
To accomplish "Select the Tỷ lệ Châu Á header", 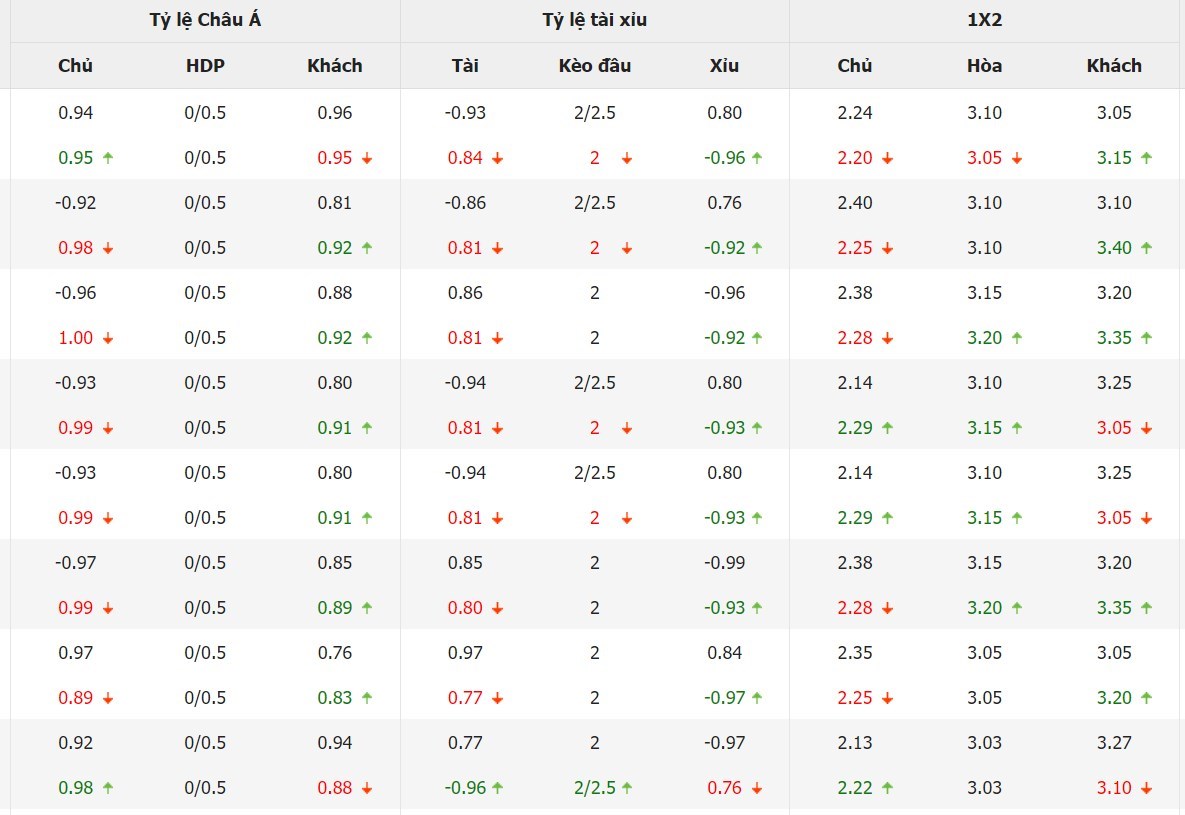I will pos(205,20).
